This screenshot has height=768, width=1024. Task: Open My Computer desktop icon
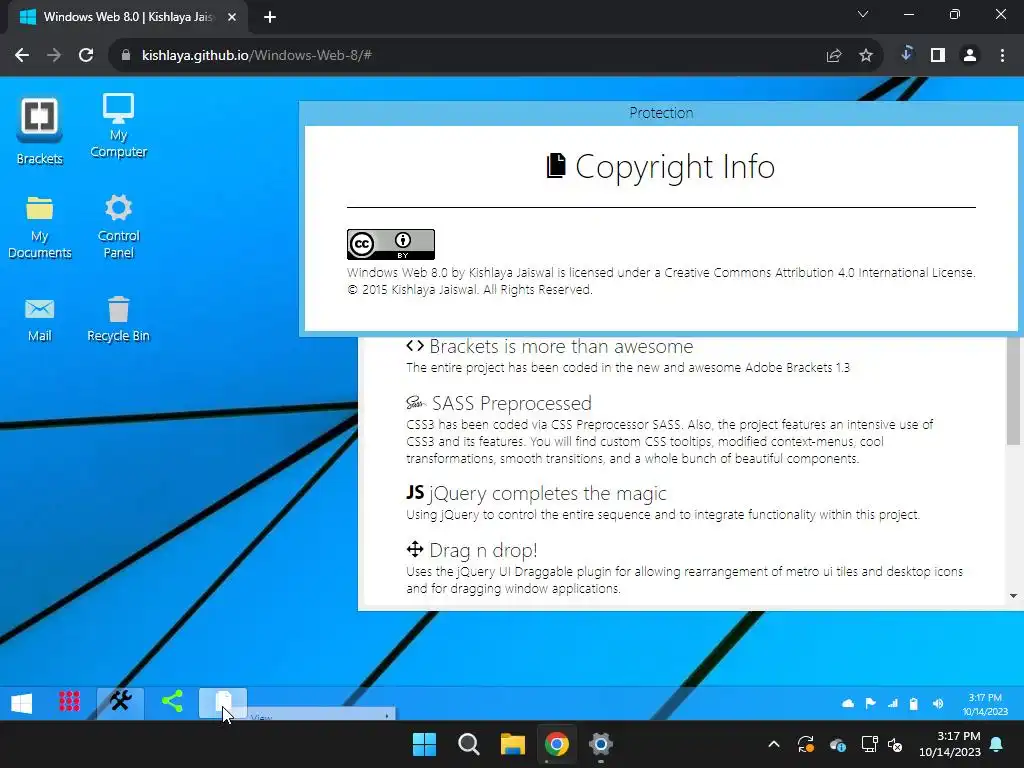[x=118, y=125]
